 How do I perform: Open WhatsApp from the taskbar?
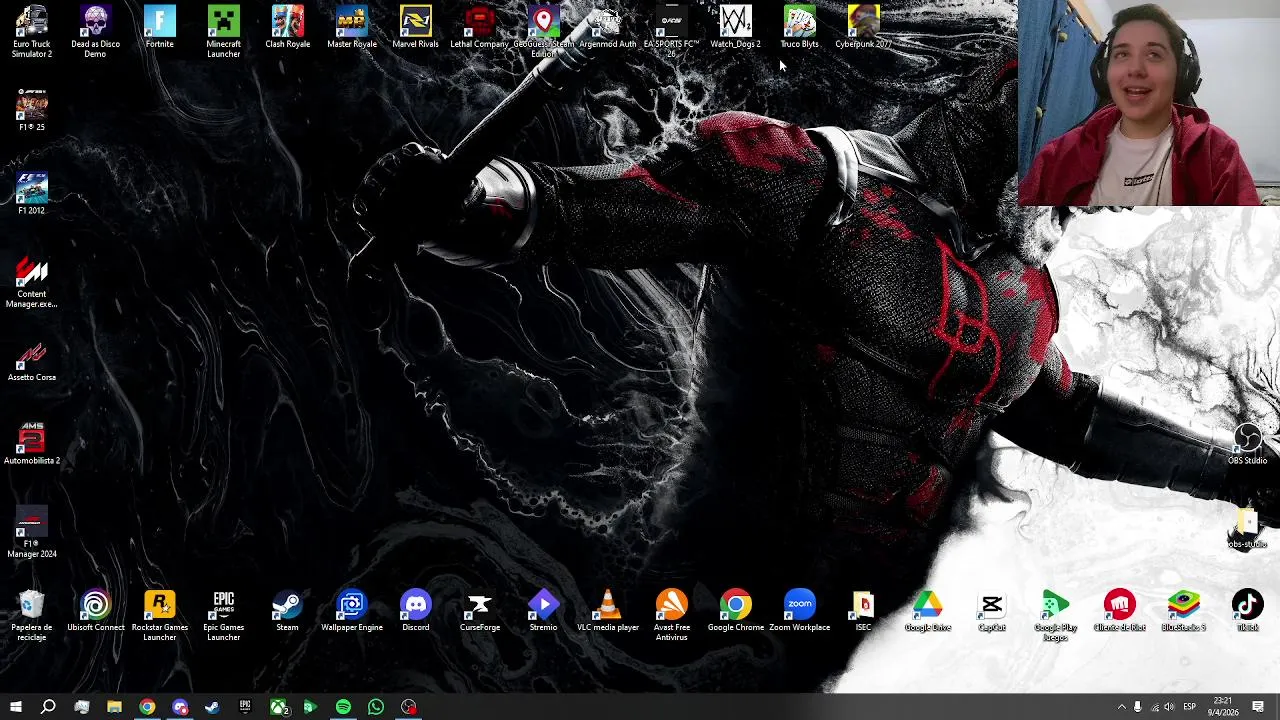(376, 707)
